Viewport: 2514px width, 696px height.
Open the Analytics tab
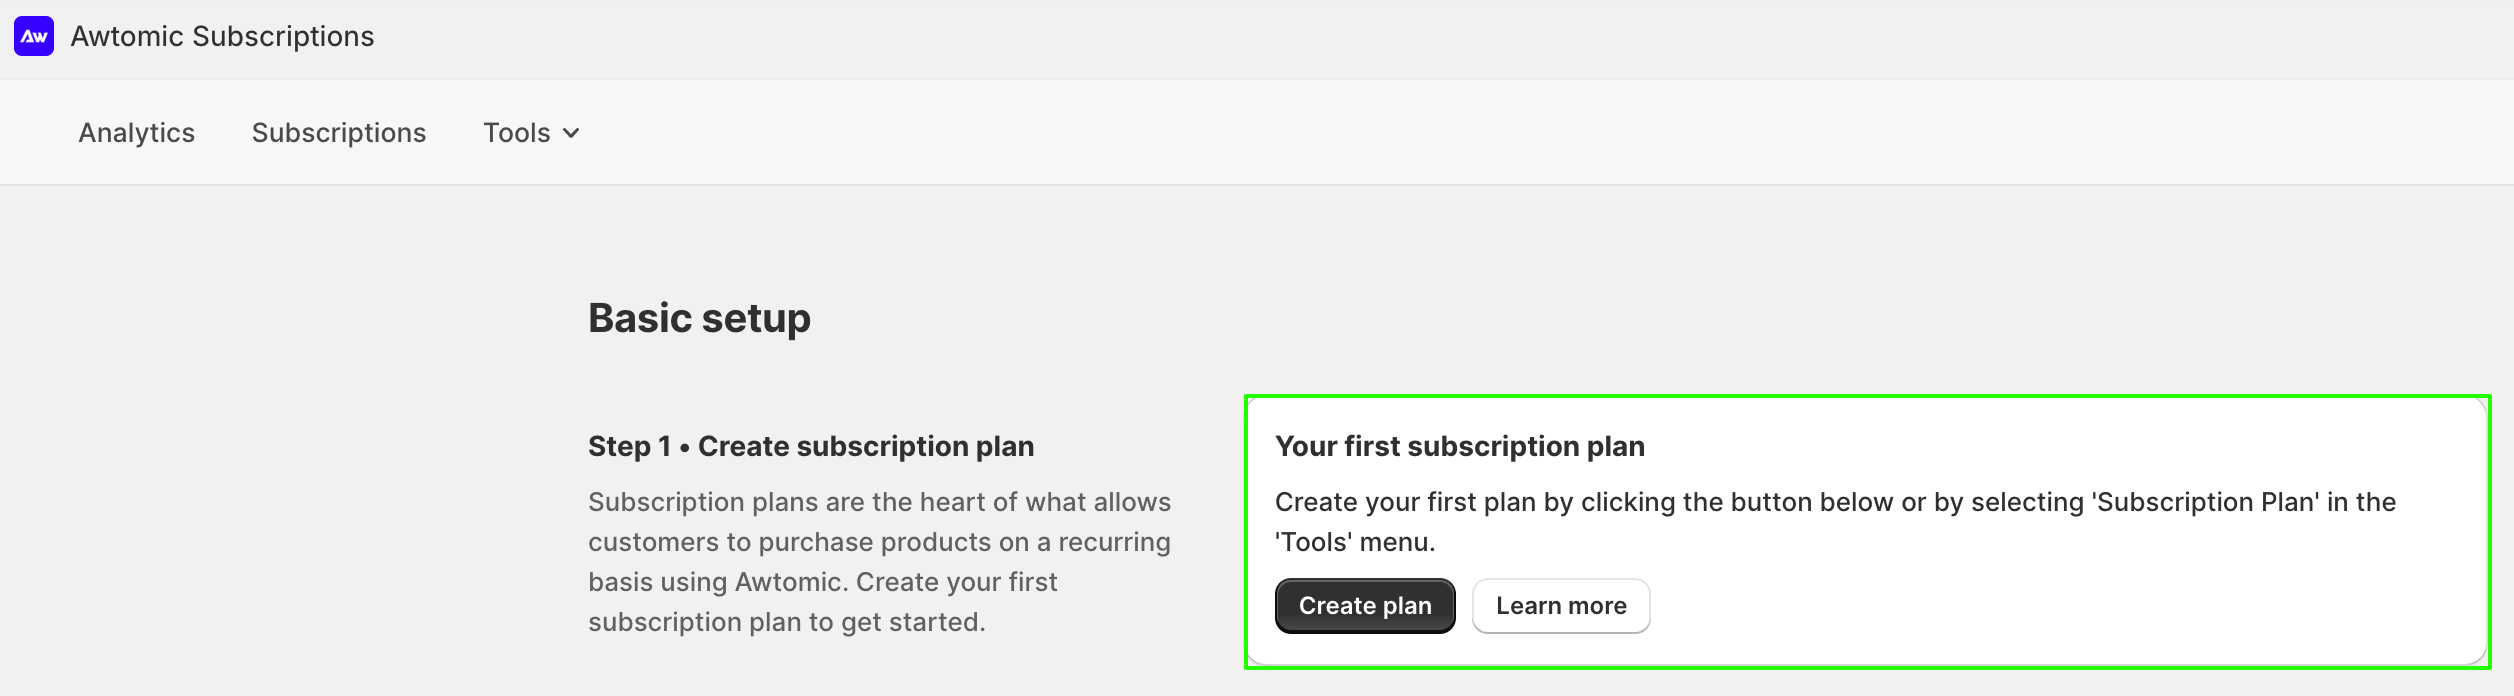137,133
